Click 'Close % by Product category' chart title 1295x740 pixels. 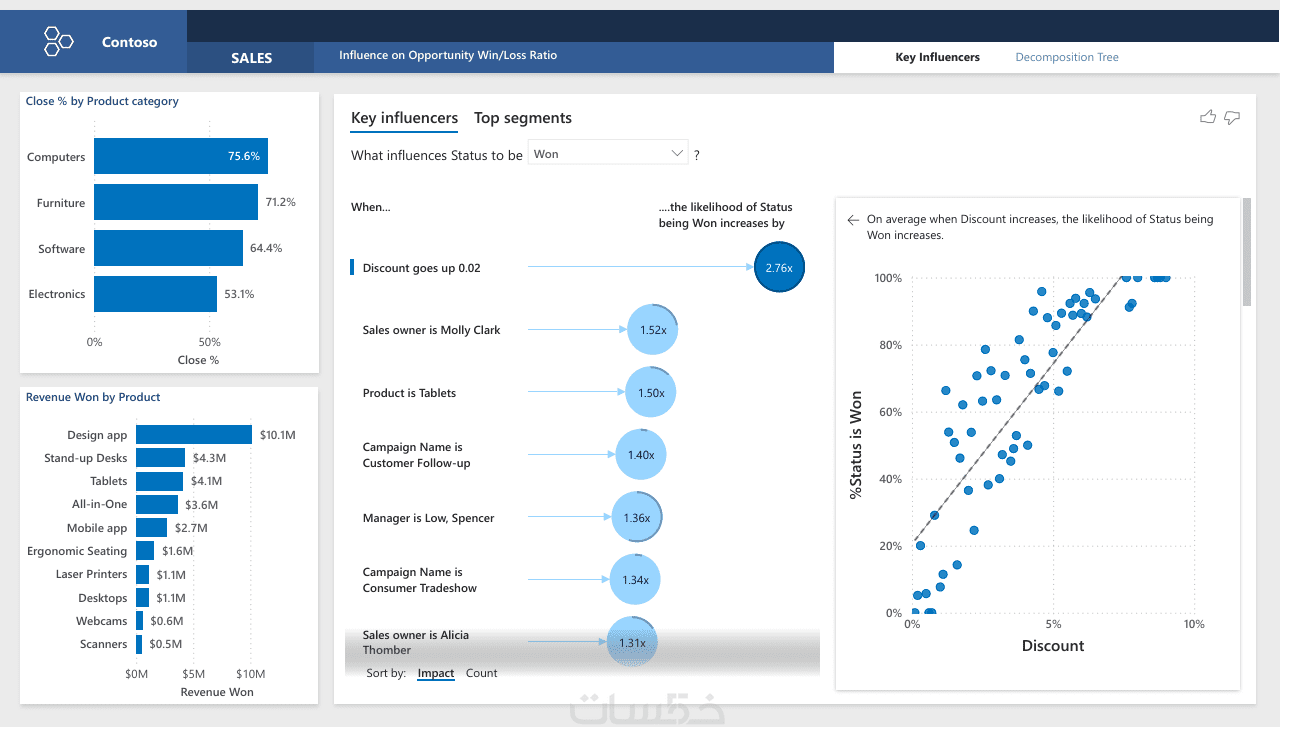point(102,101)
